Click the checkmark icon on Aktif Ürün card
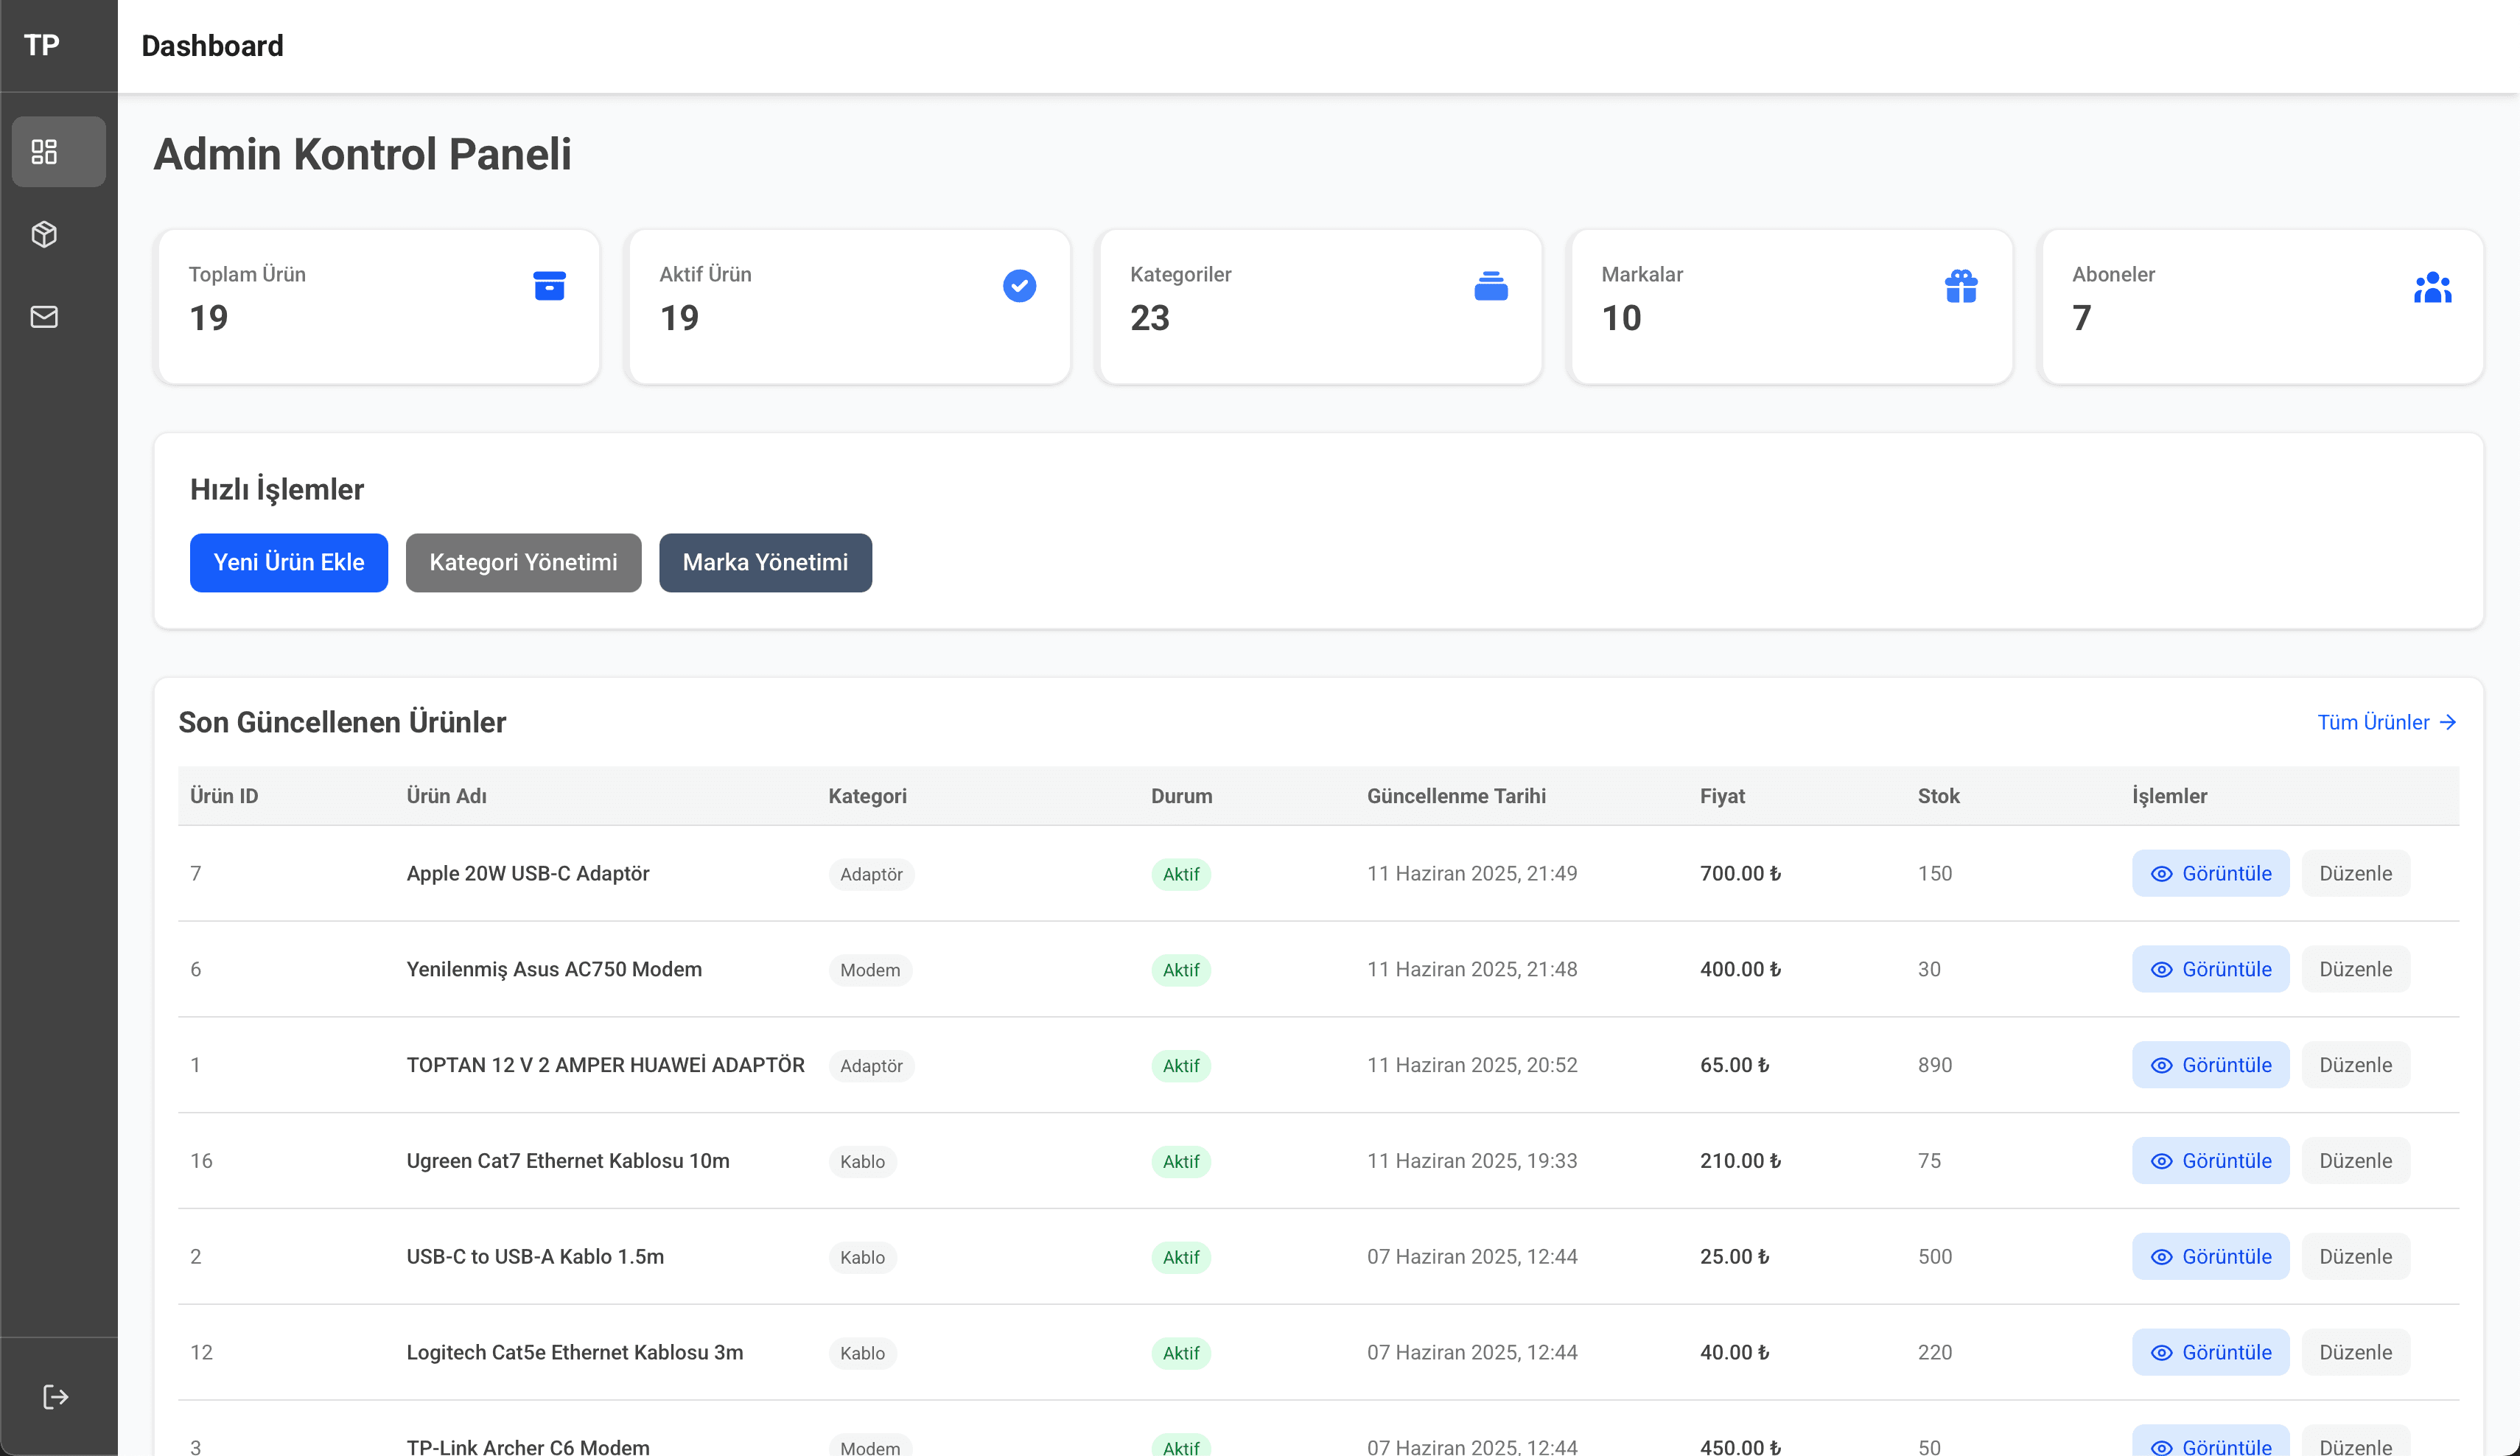Viewport: 2520px width, 1456px height. pos(1019,286)
